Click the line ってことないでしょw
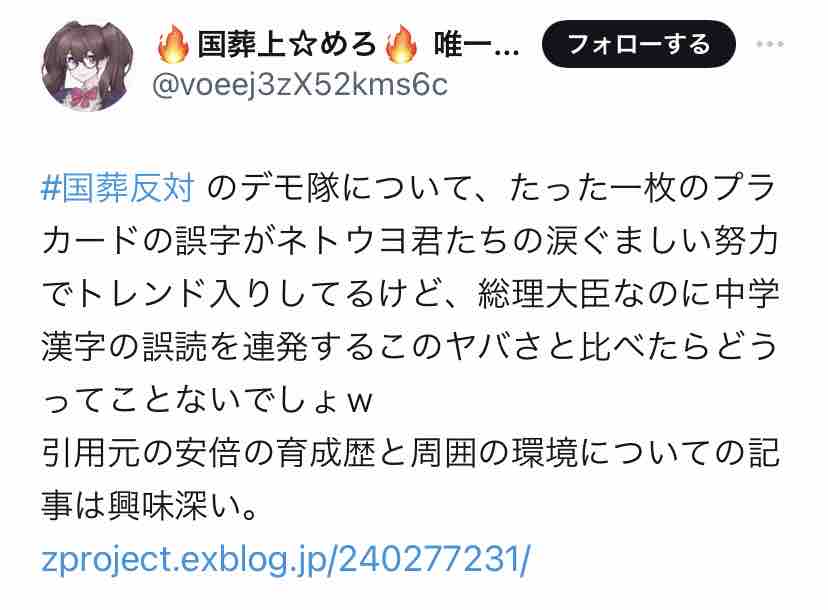 click(x=207, y=400)
